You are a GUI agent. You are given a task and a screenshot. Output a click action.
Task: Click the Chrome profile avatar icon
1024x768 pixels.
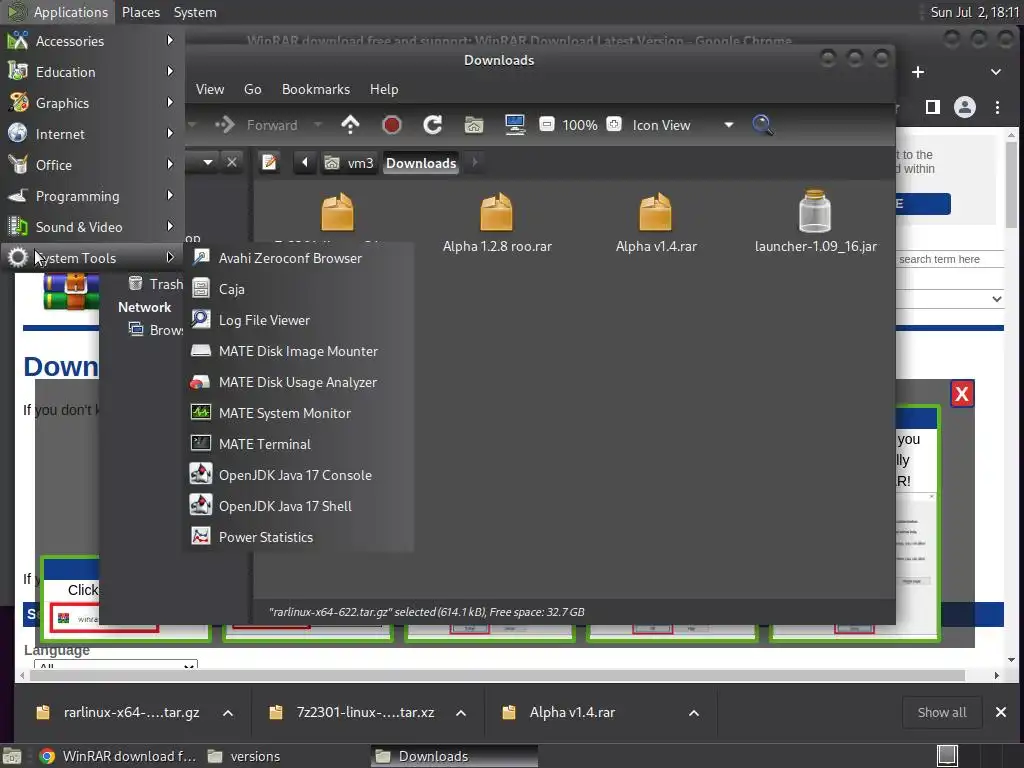click(965, 107)
